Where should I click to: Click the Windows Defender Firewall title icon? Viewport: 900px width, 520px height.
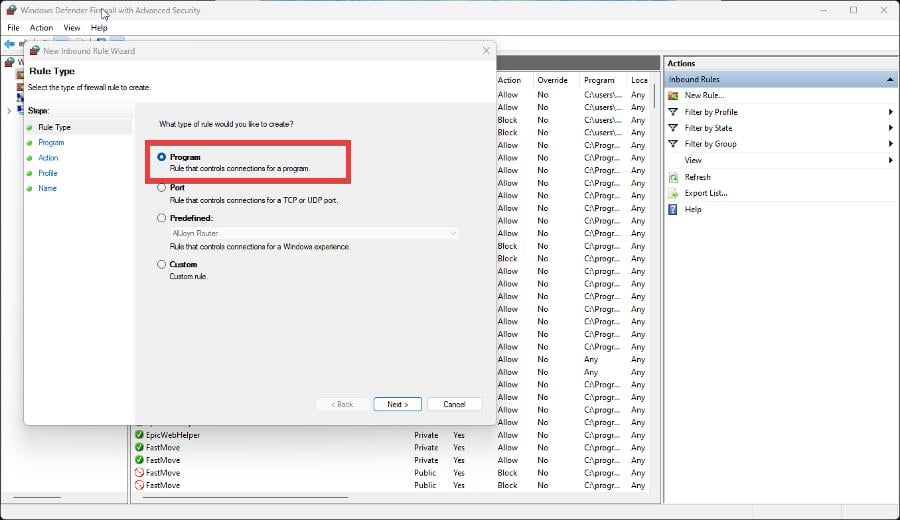(x=11, y=10)
